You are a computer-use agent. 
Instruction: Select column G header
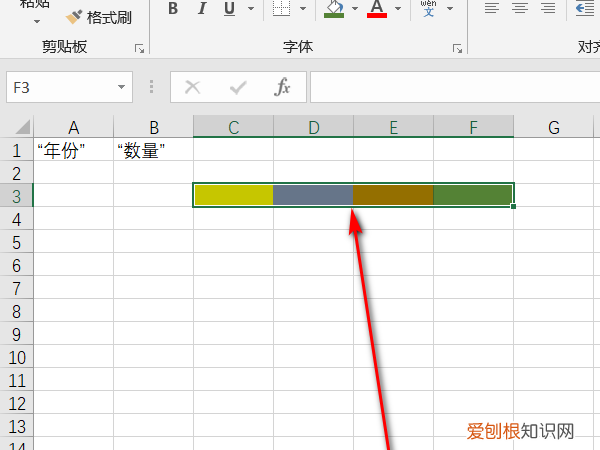click(554, 127)
